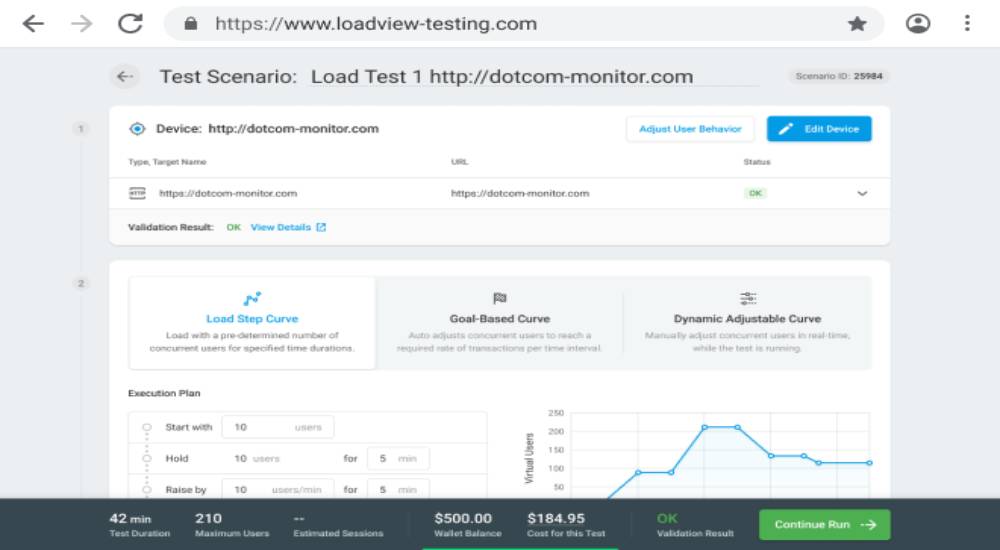1000x550 pixels.
Task: Click the device target icon beside Device
Action: [x=137, y=129]
